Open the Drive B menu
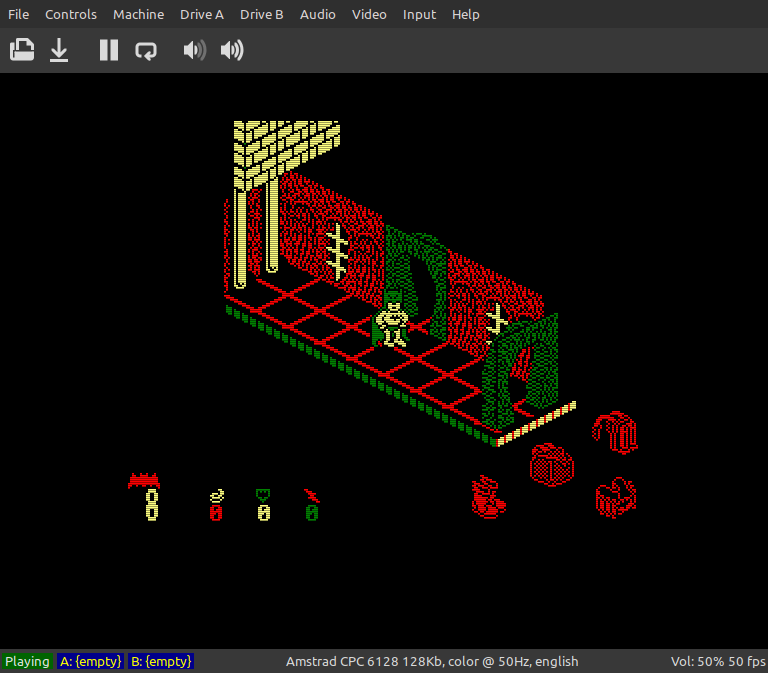768x673 pixels. pos(262,15)
